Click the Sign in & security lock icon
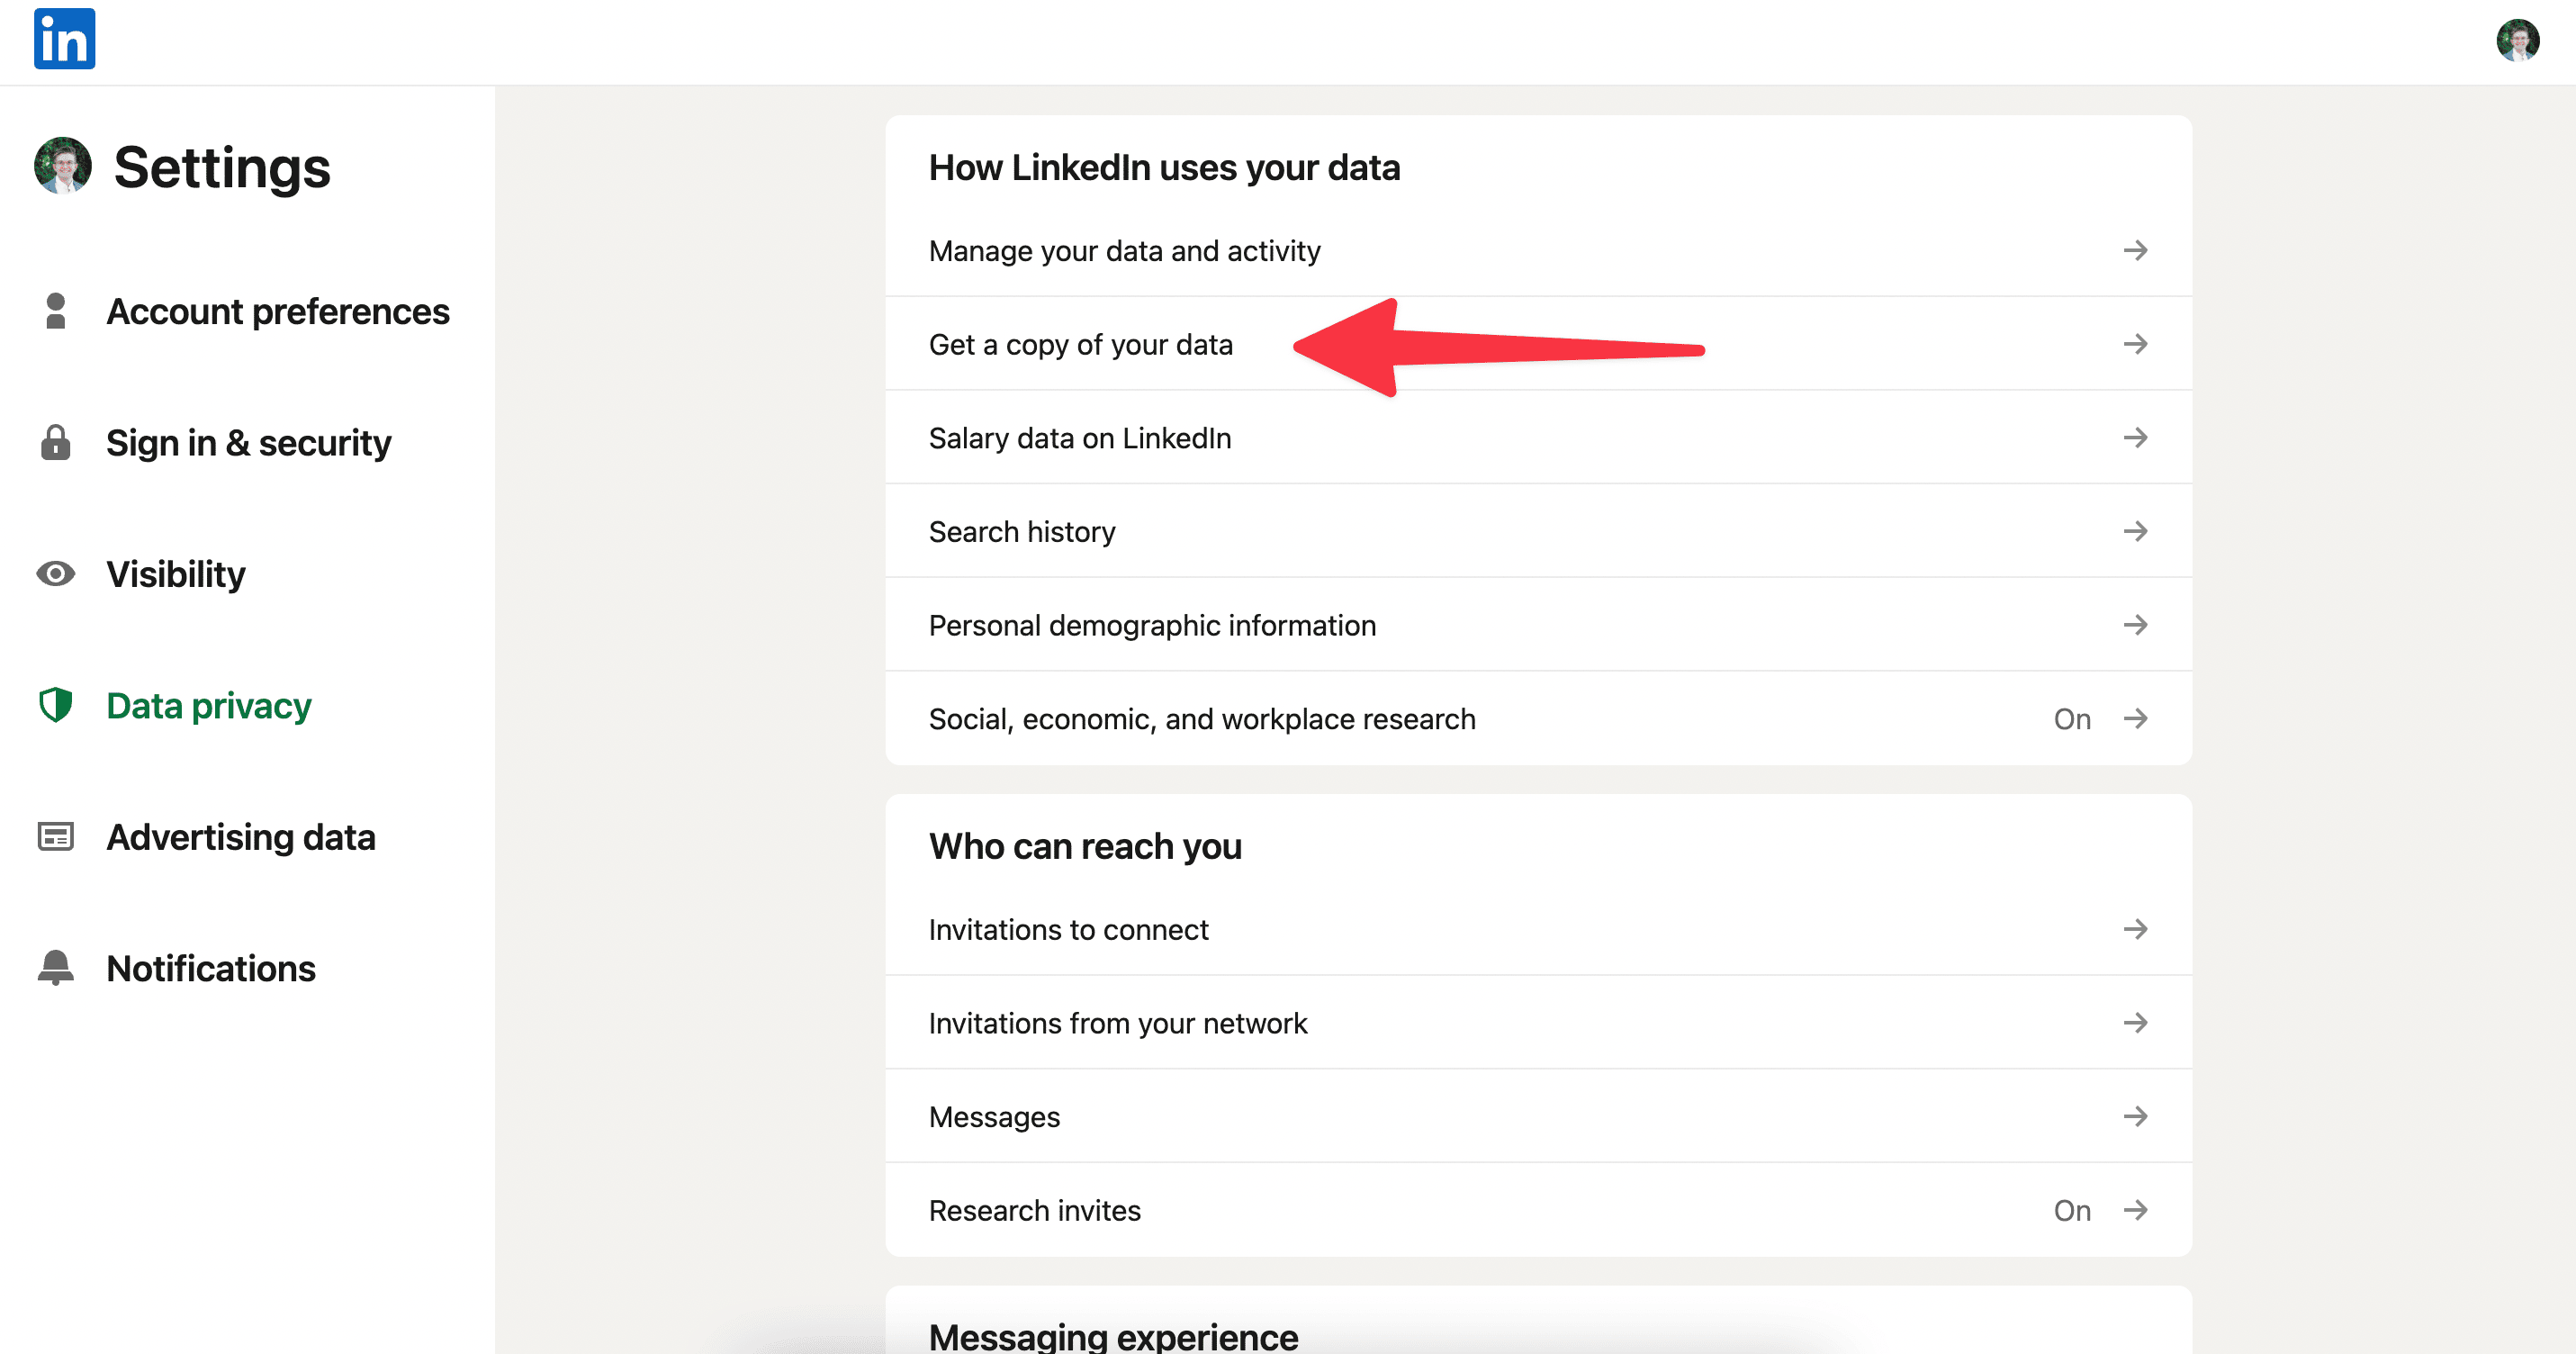The height and width of the screenshot is (1354, 2576). (55, 442)
